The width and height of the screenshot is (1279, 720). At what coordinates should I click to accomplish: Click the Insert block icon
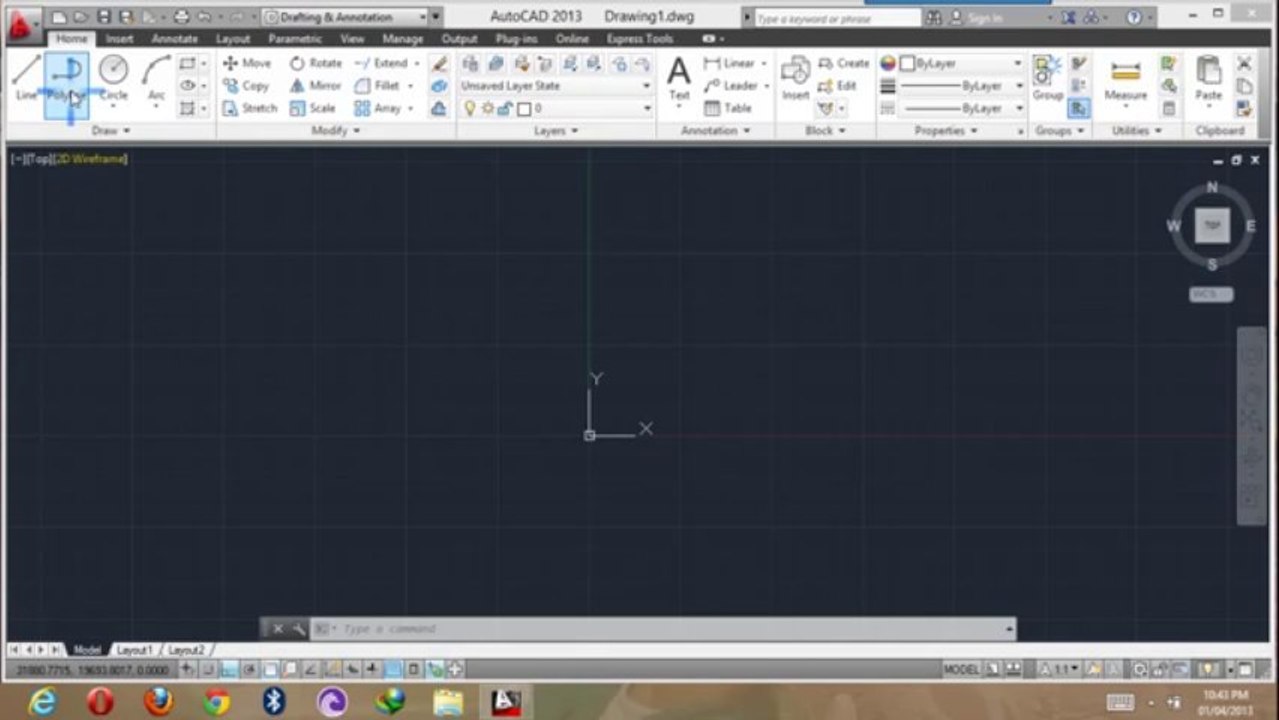pyautogui.click(x=796, y=79)
